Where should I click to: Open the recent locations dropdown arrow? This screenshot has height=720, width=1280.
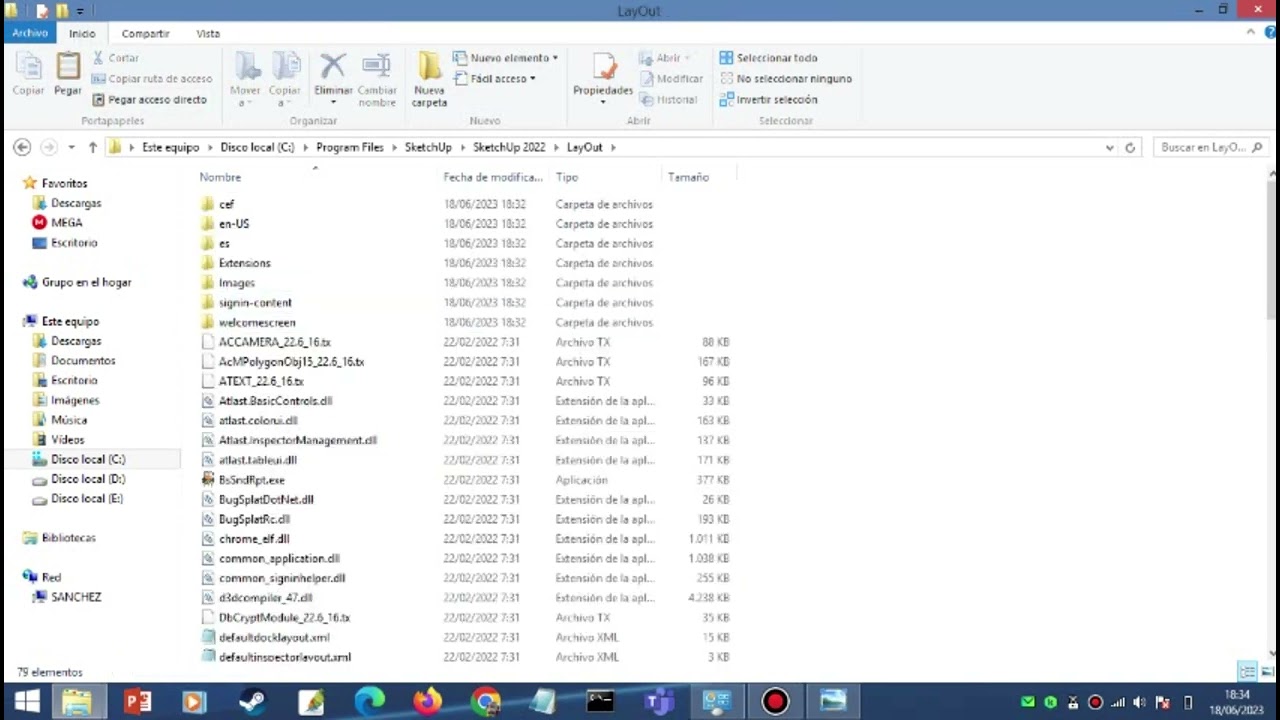(71, 147)
